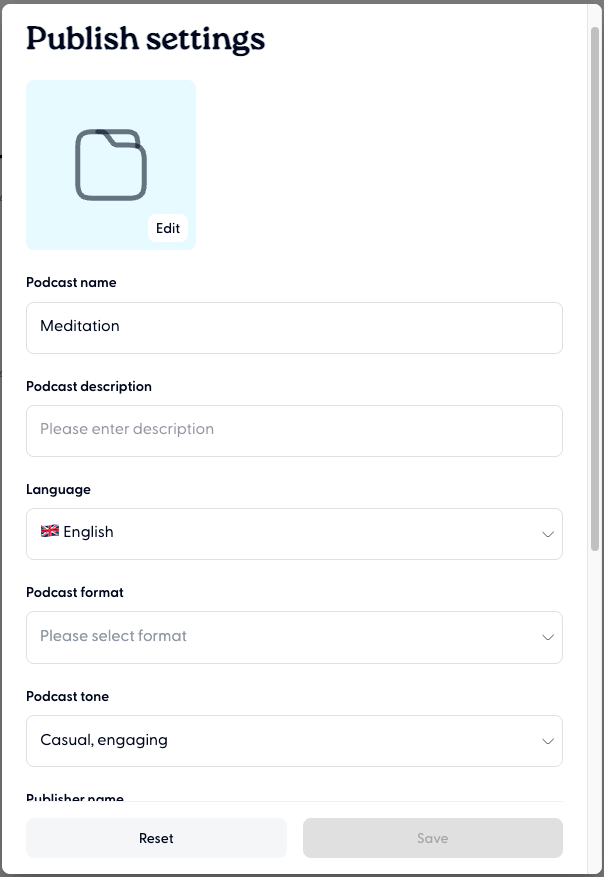Click the folder icon in the cover placeholder

click(x=111, y=164)
